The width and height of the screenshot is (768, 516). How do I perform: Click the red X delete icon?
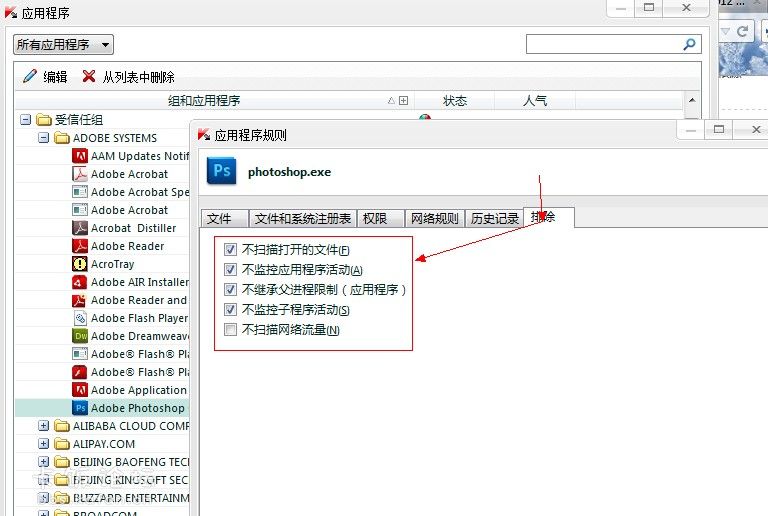89,76
